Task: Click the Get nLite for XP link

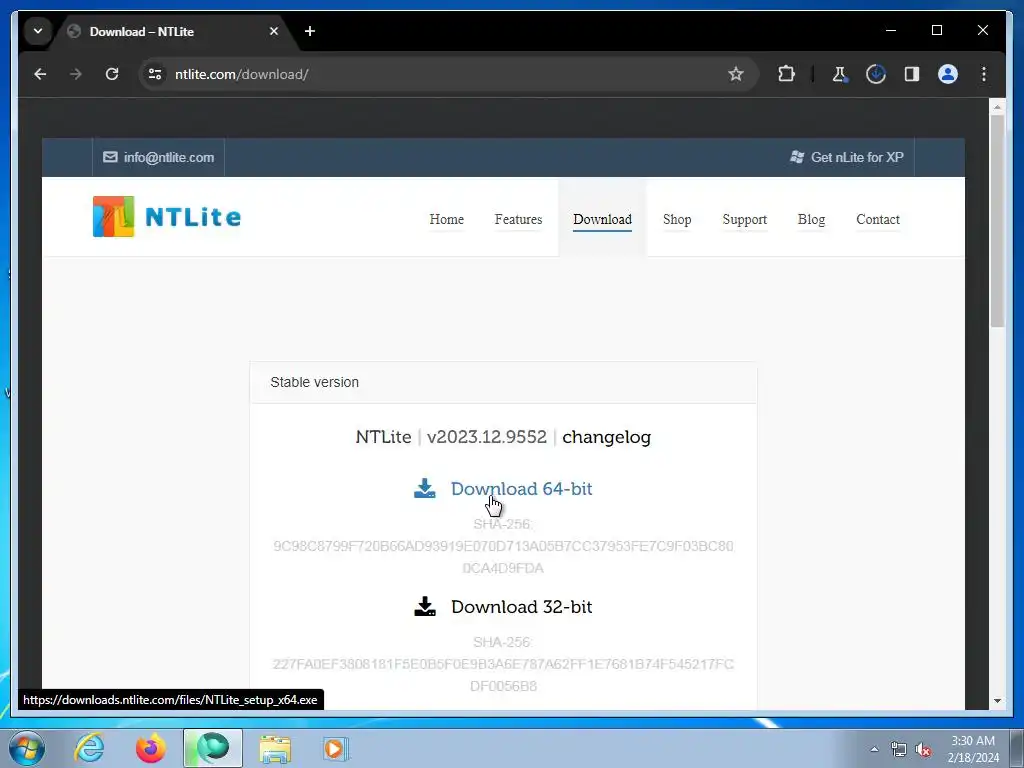Action: tap(857, 157)
